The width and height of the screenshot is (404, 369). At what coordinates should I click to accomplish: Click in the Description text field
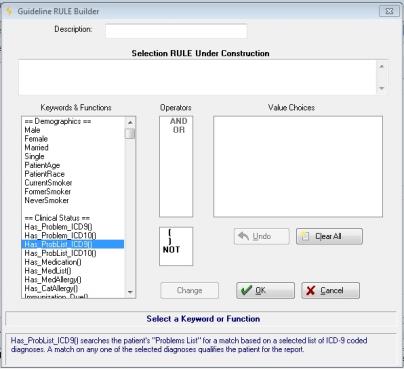(176, 31)
